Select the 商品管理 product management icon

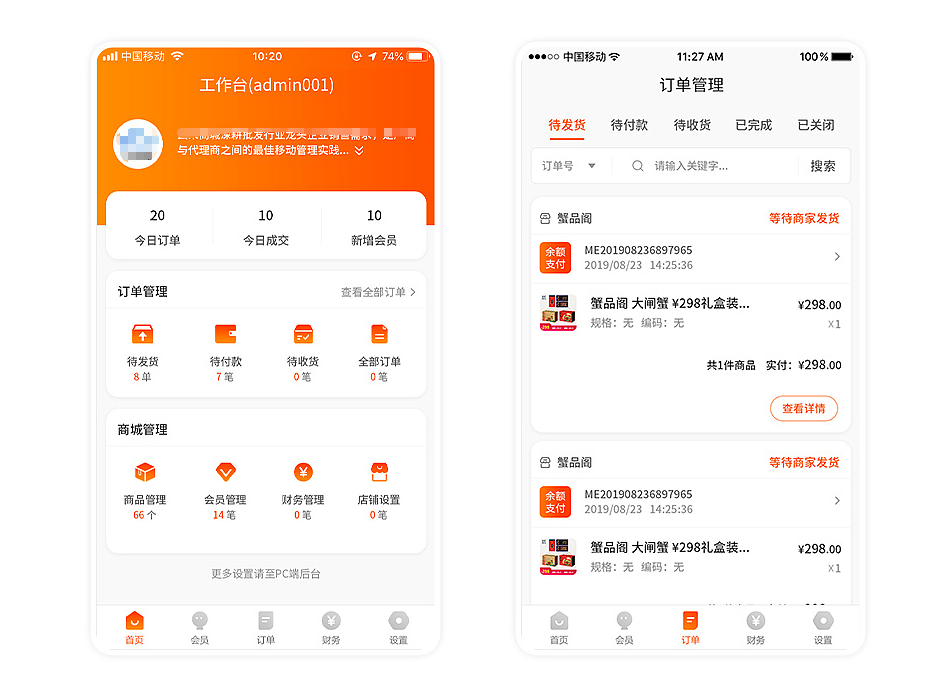(x=142, y=472)
